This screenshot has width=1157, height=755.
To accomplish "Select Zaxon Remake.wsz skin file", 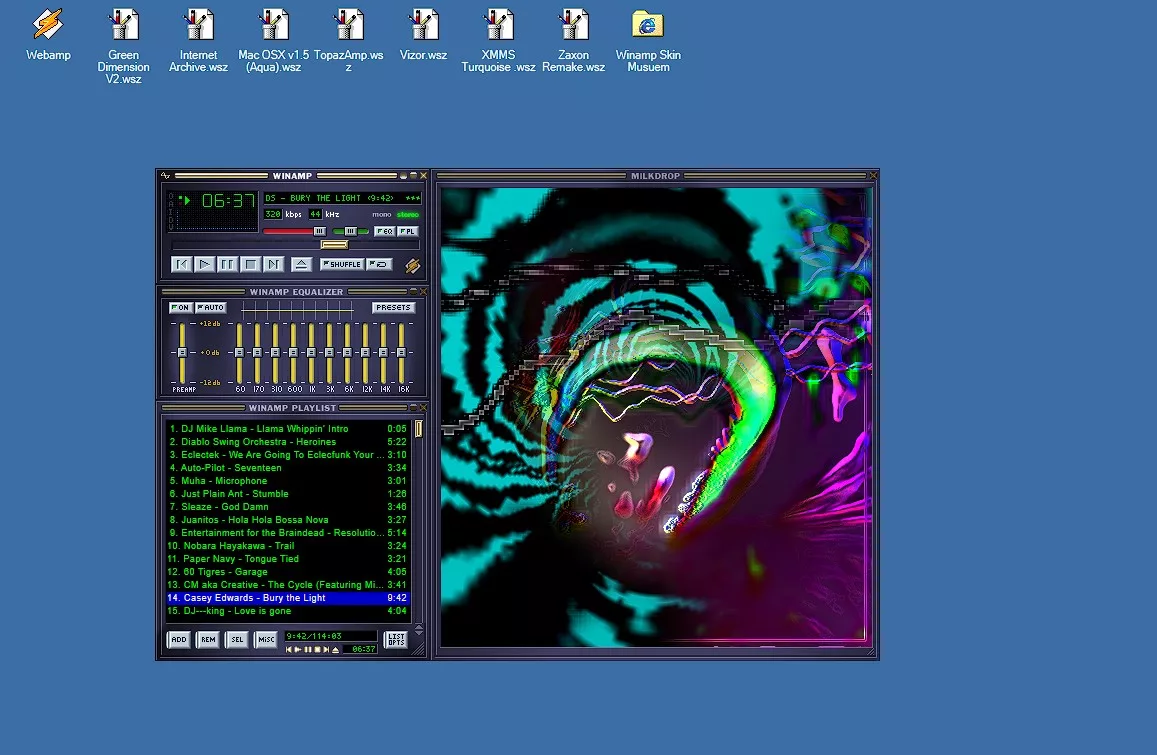I will tap(573, 41).
